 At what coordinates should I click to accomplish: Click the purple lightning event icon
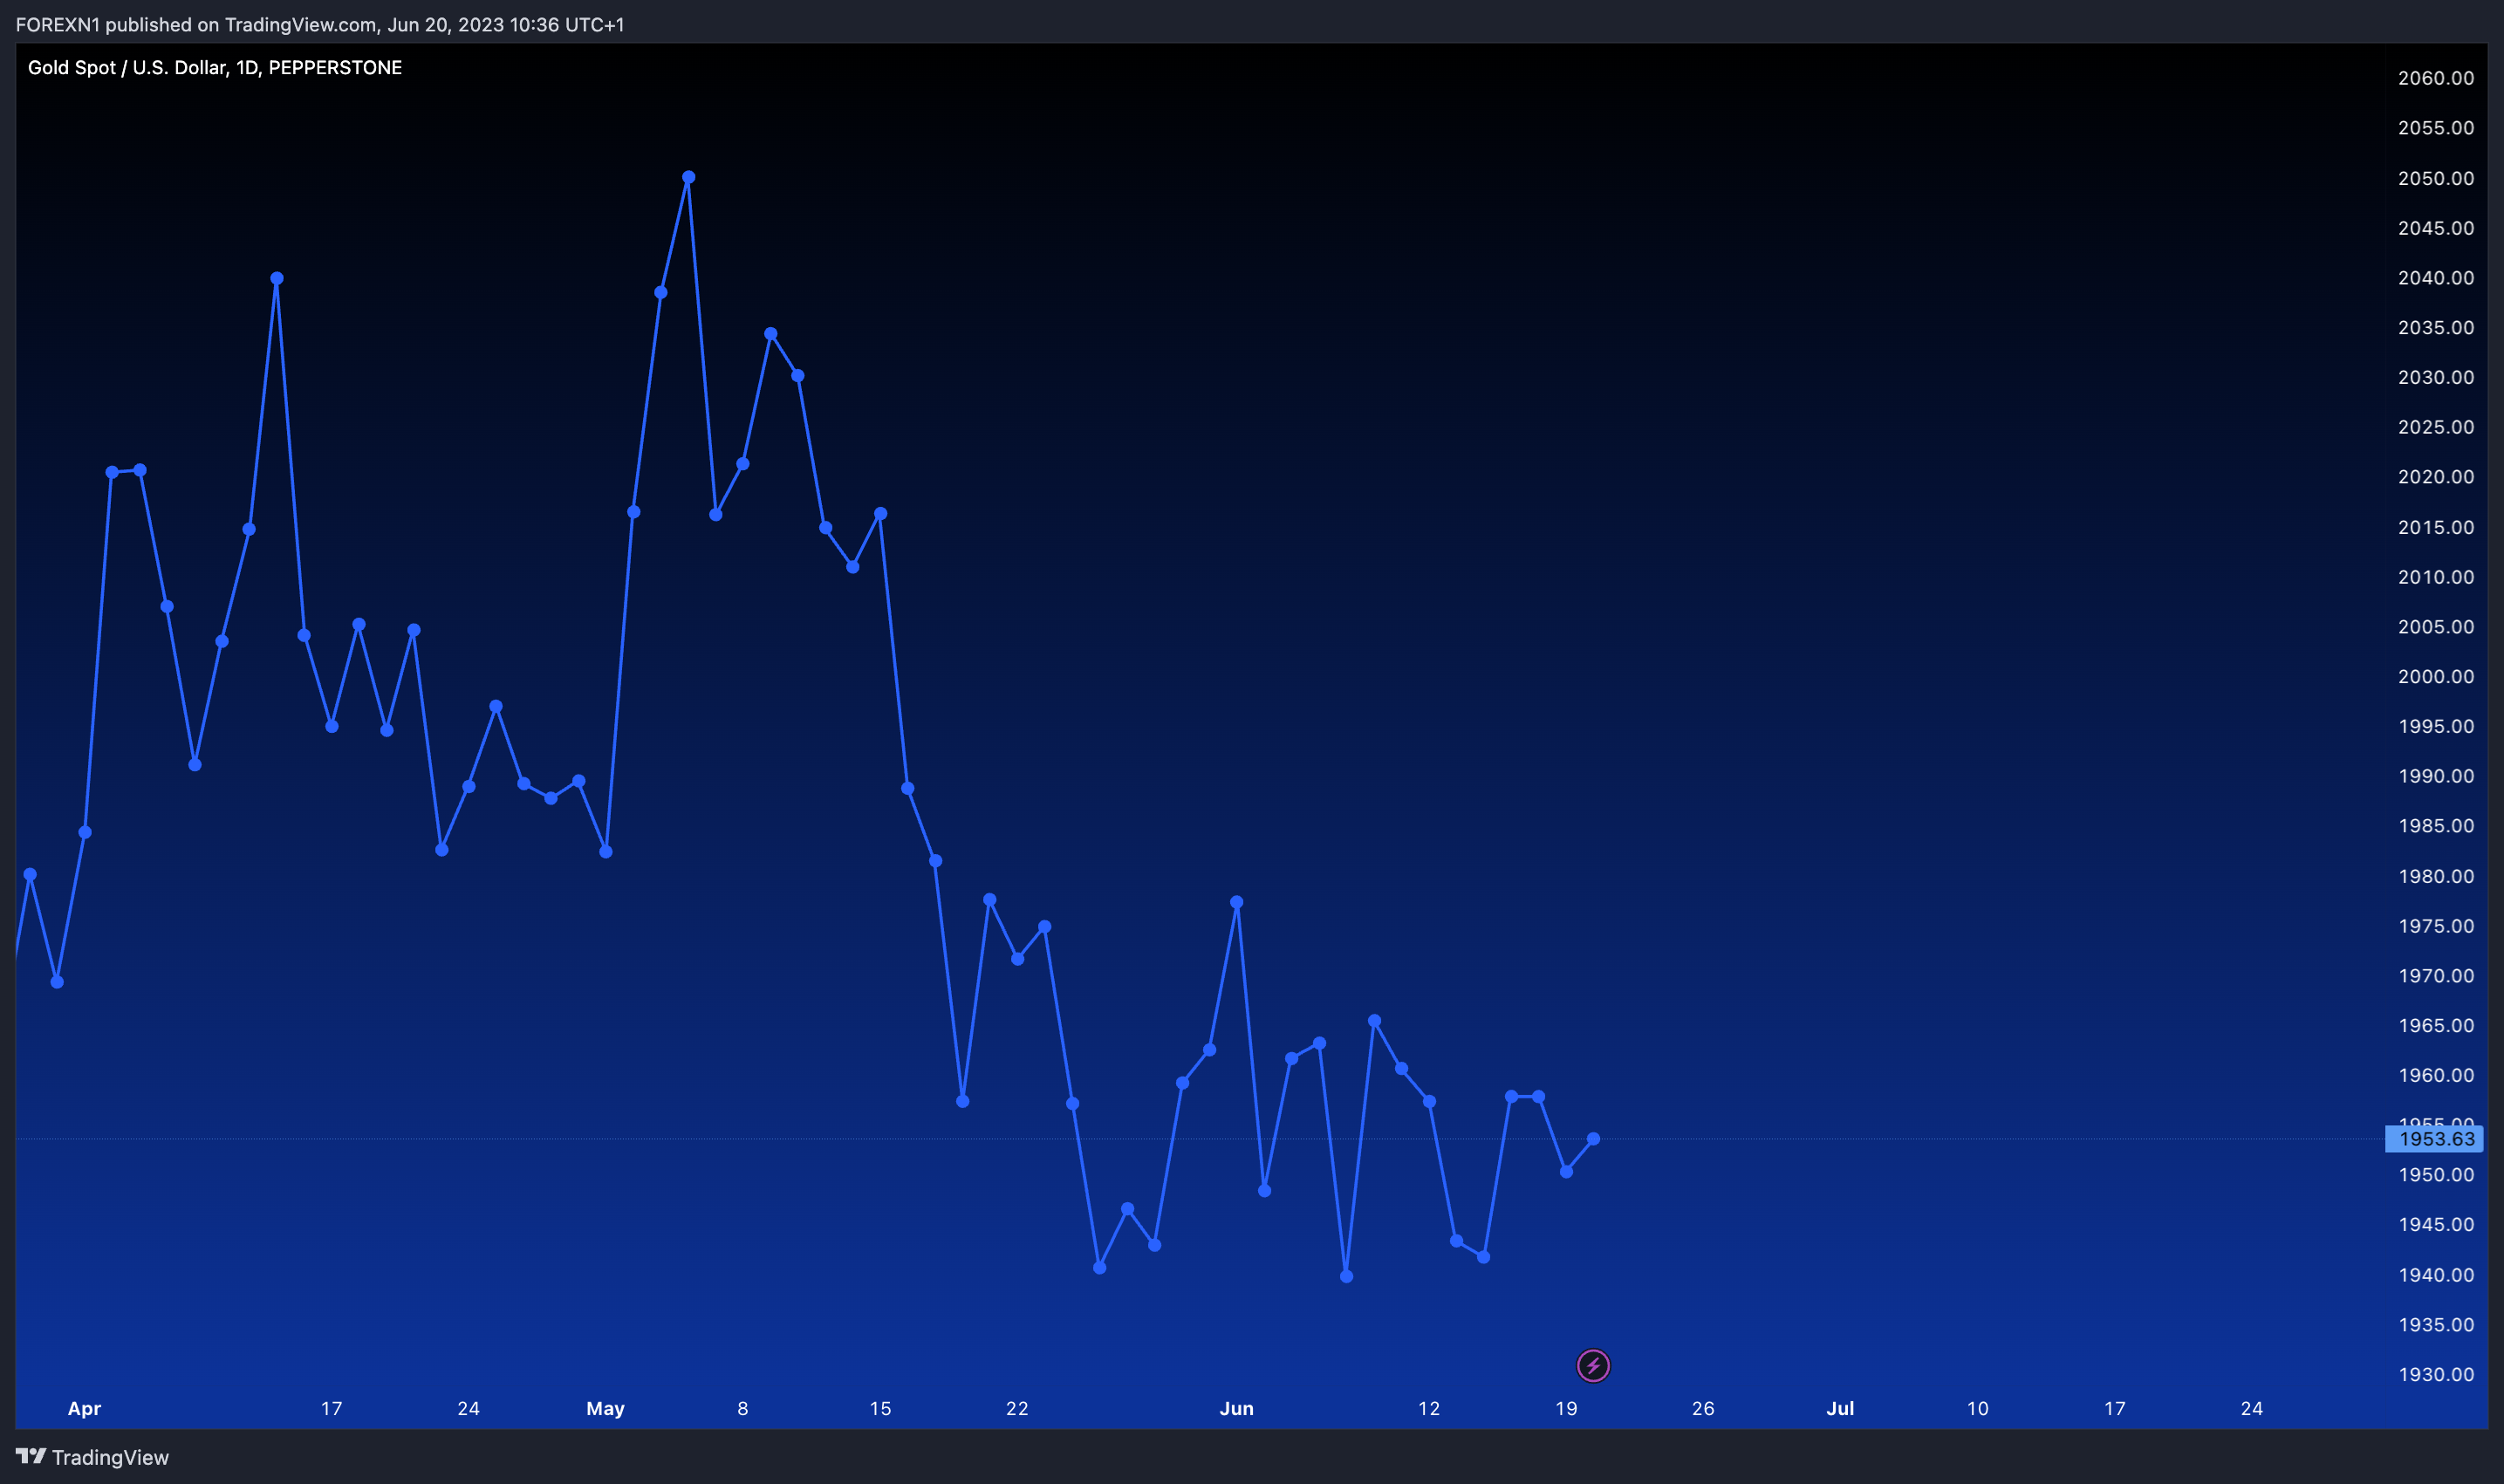(1593, 1365)
